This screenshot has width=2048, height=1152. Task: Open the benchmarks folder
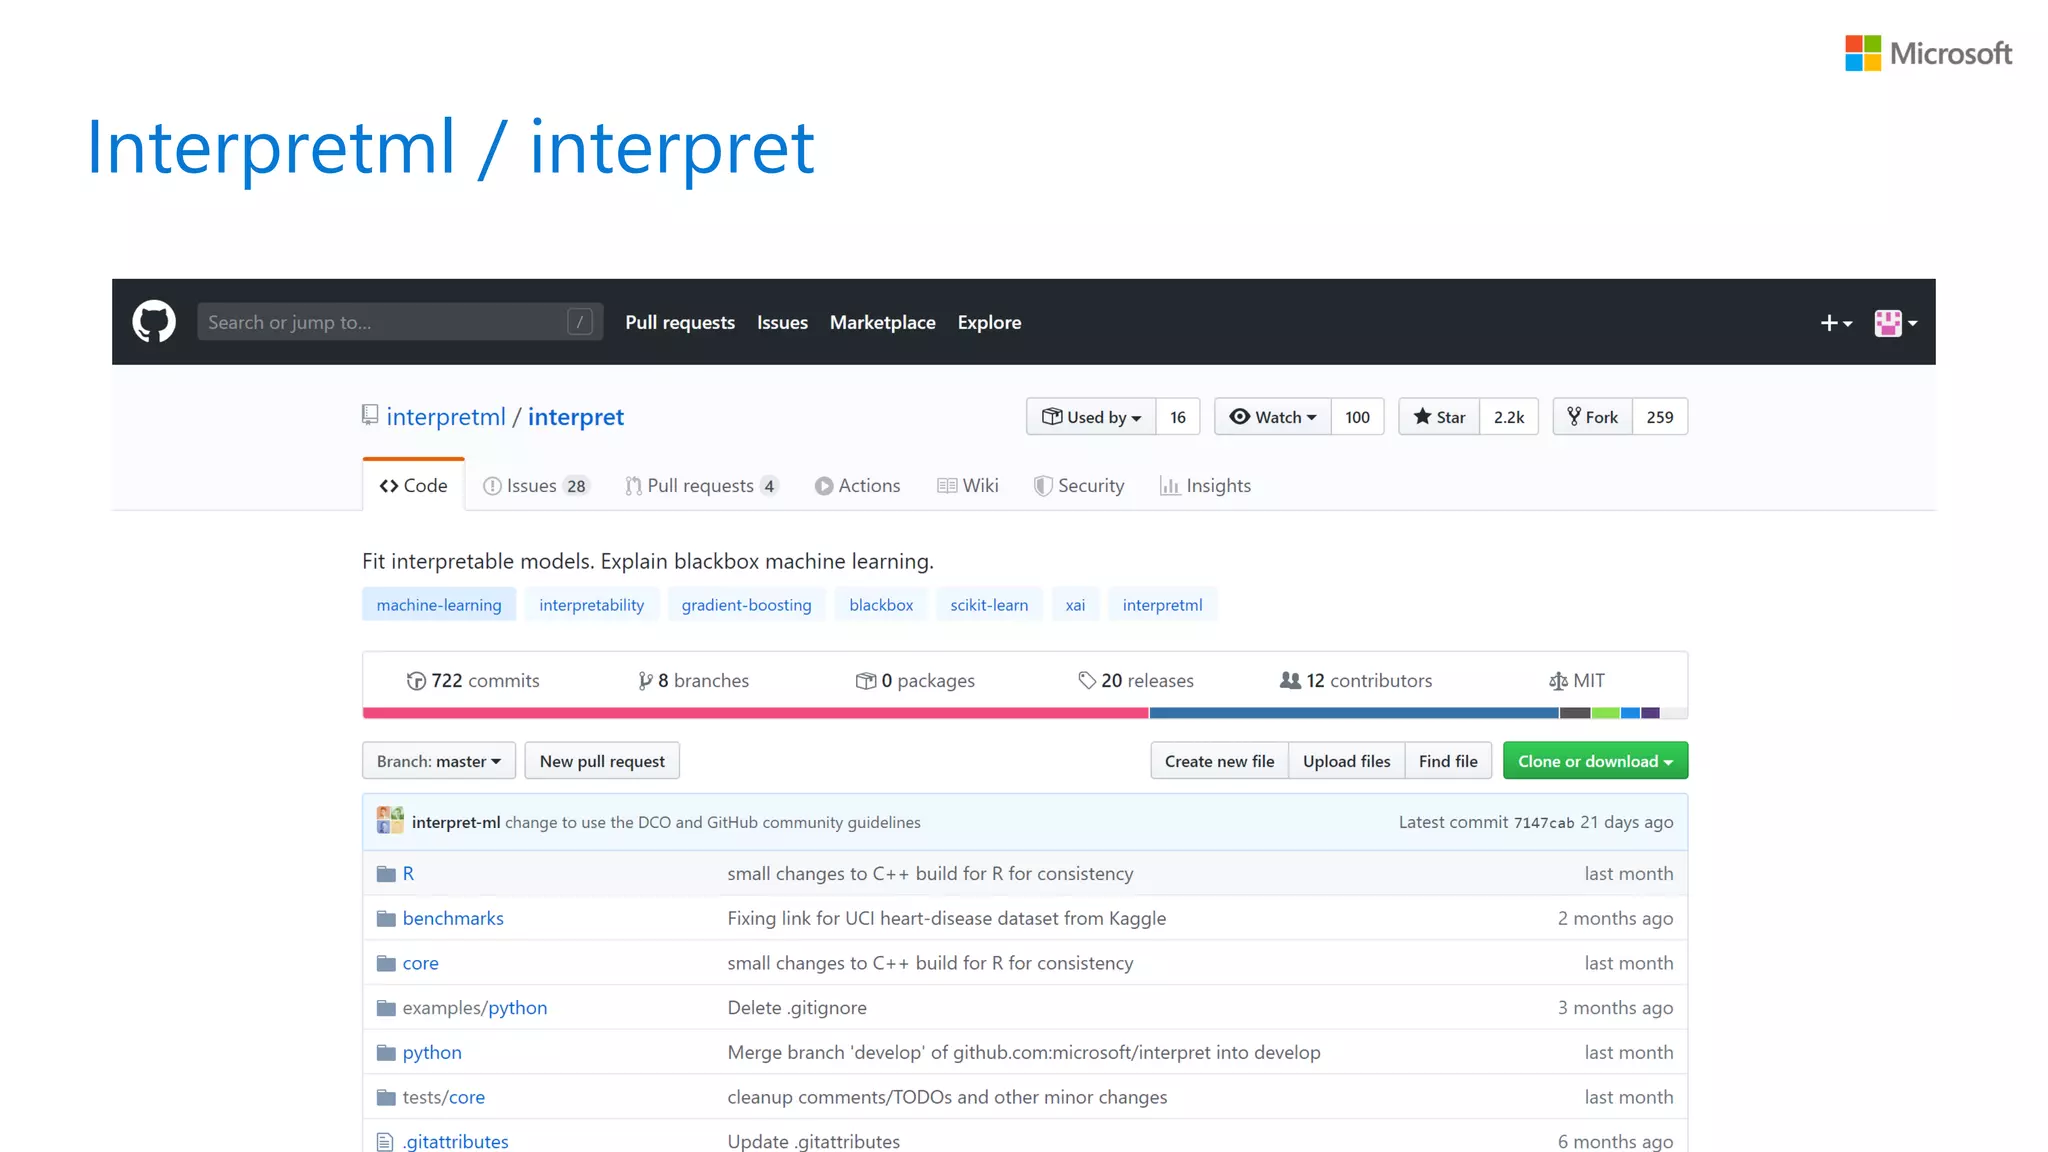click(x=453, y=918)
